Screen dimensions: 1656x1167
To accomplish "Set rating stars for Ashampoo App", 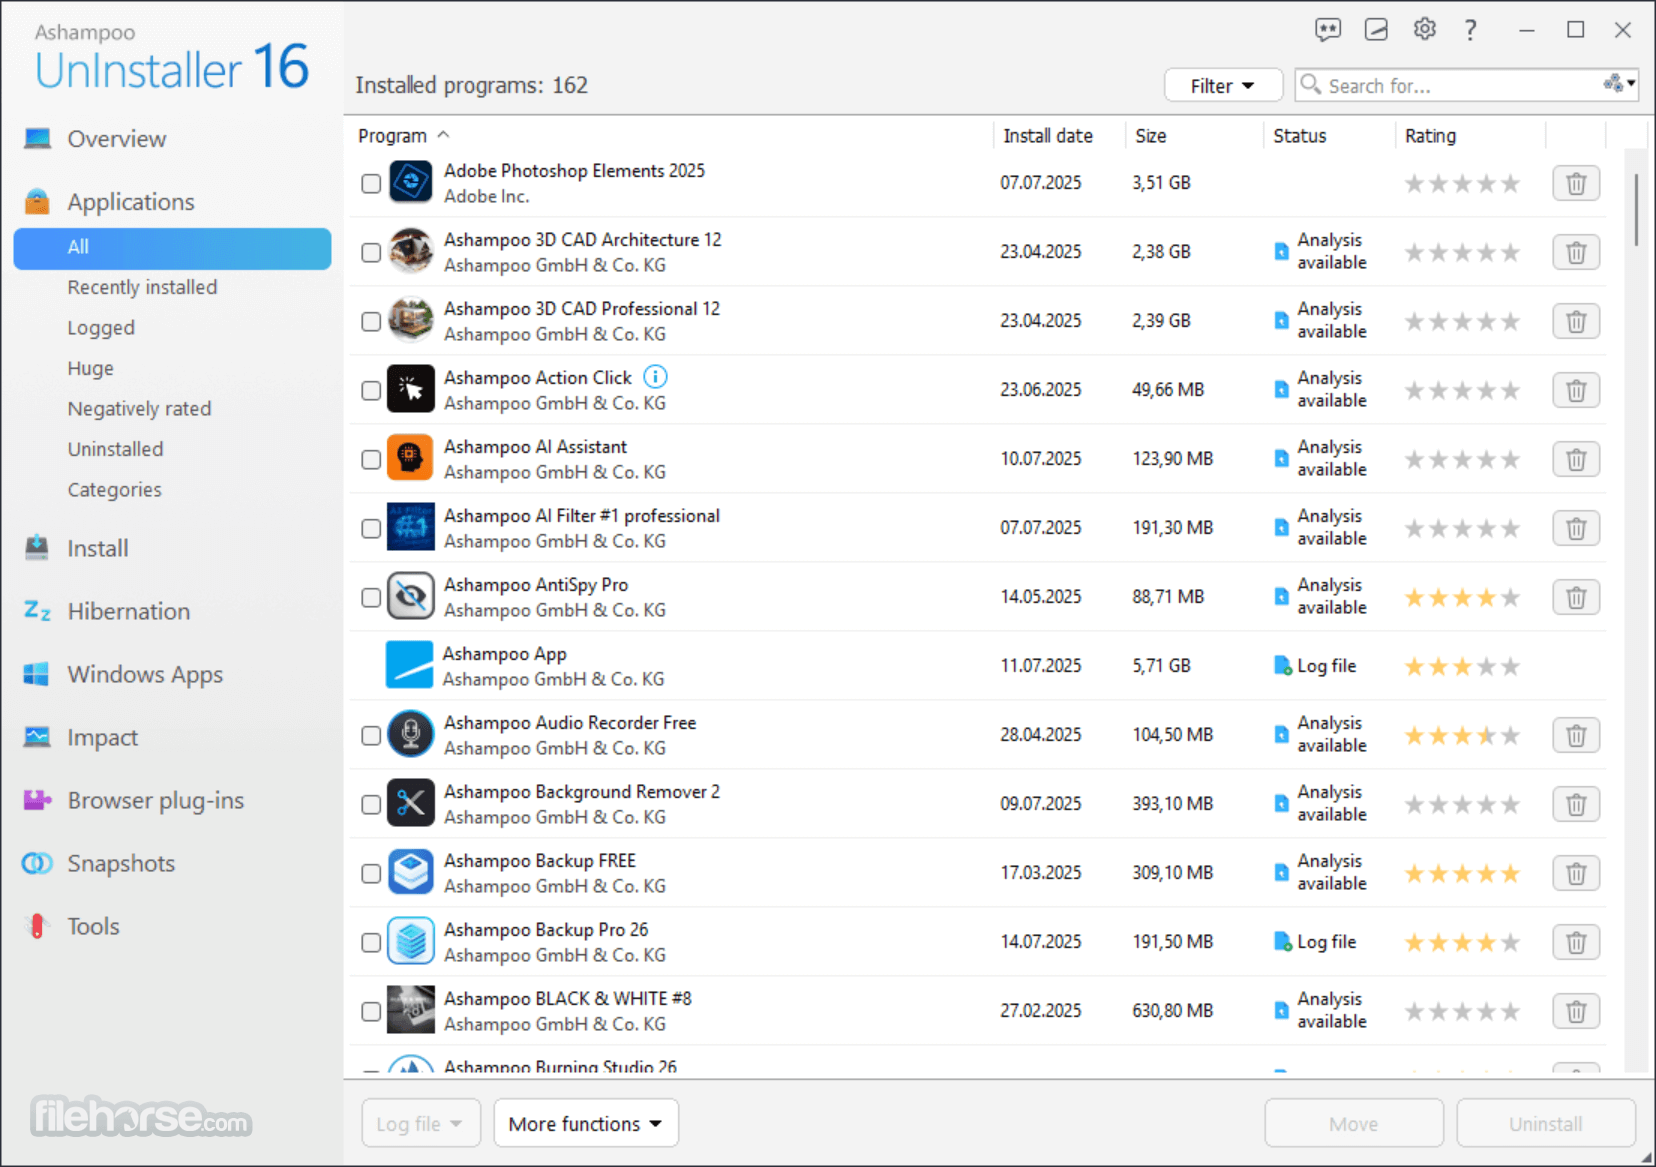I will tap(1462, 667).
